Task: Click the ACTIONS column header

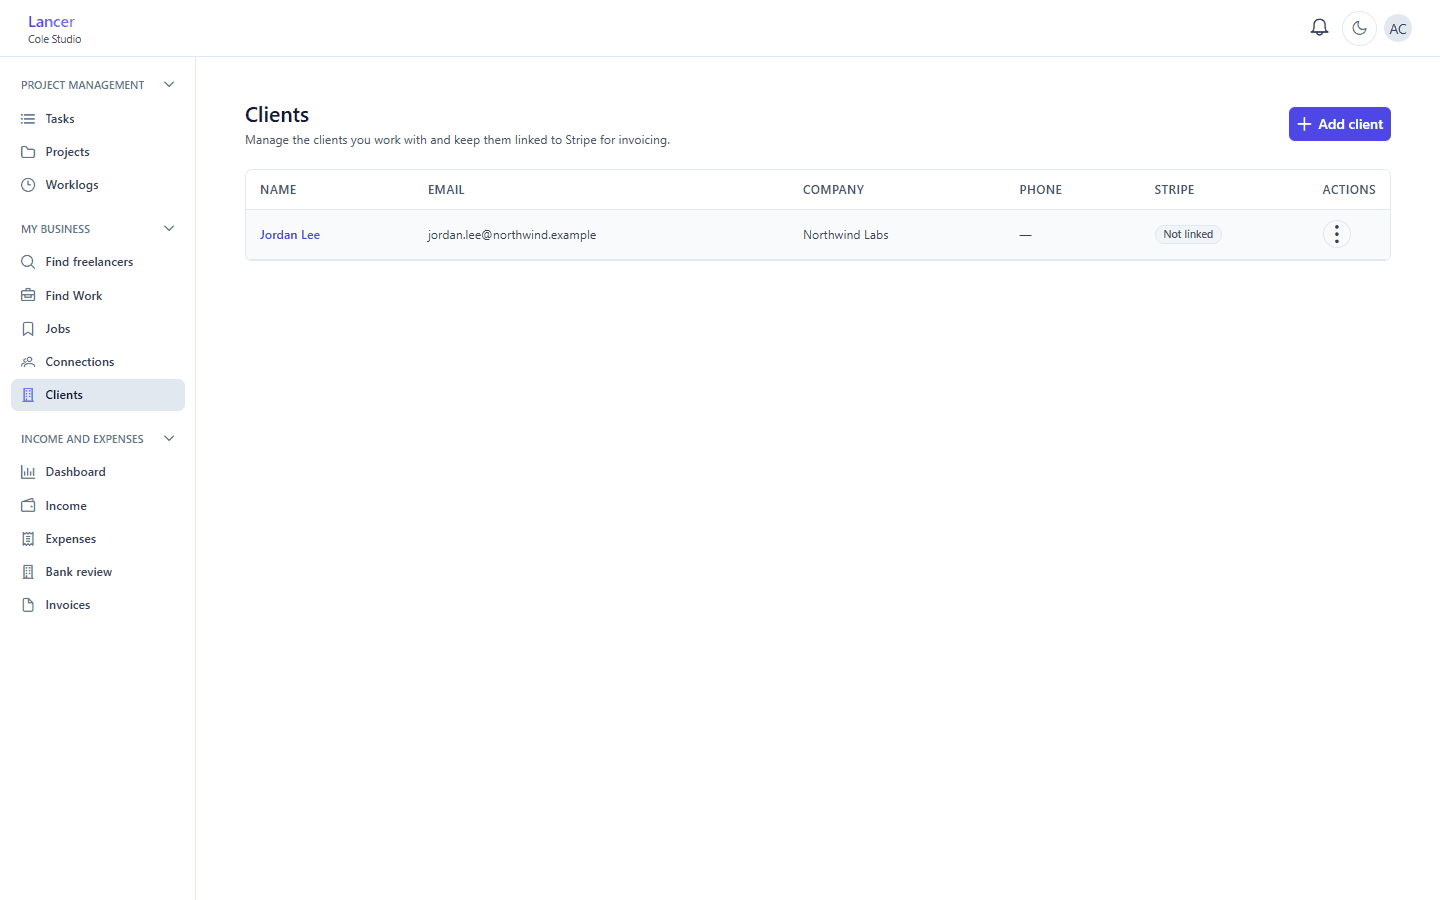Action: (x=1349, y=190)
